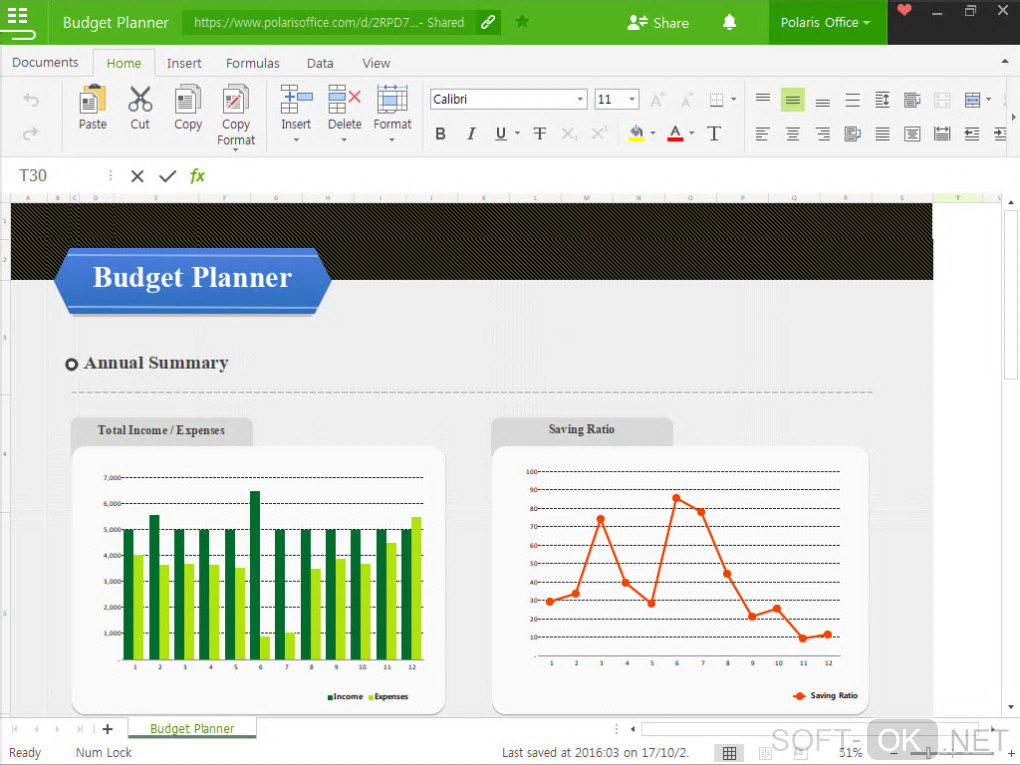The height and width of the screenshot is (765, 1020).
Task: Center text horizontally
Action: (792, 134)
